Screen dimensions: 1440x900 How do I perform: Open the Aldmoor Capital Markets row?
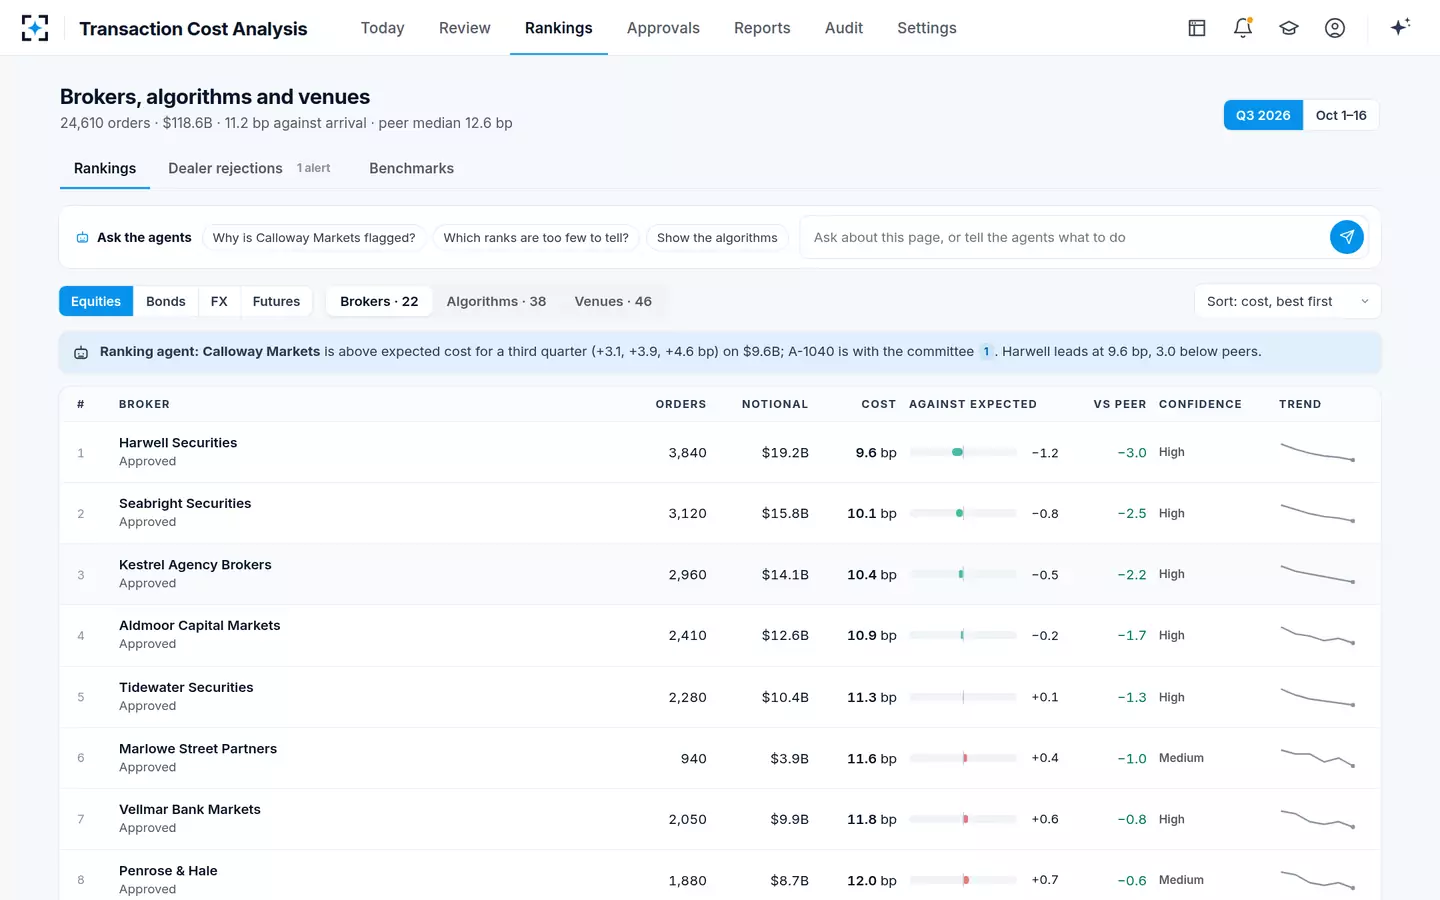720,635
